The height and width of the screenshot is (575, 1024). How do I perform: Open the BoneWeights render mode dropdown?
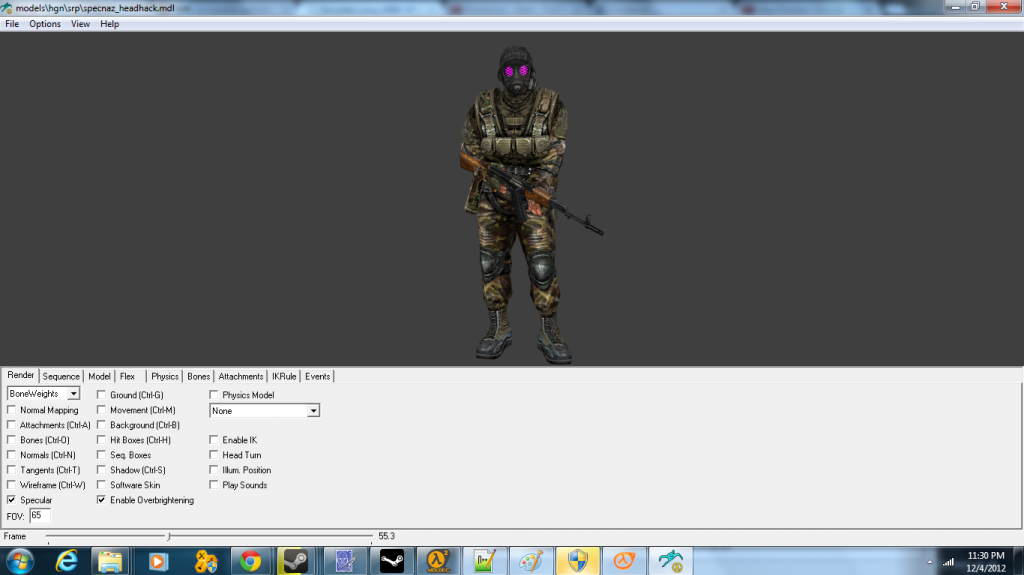(x=44, y=393)
